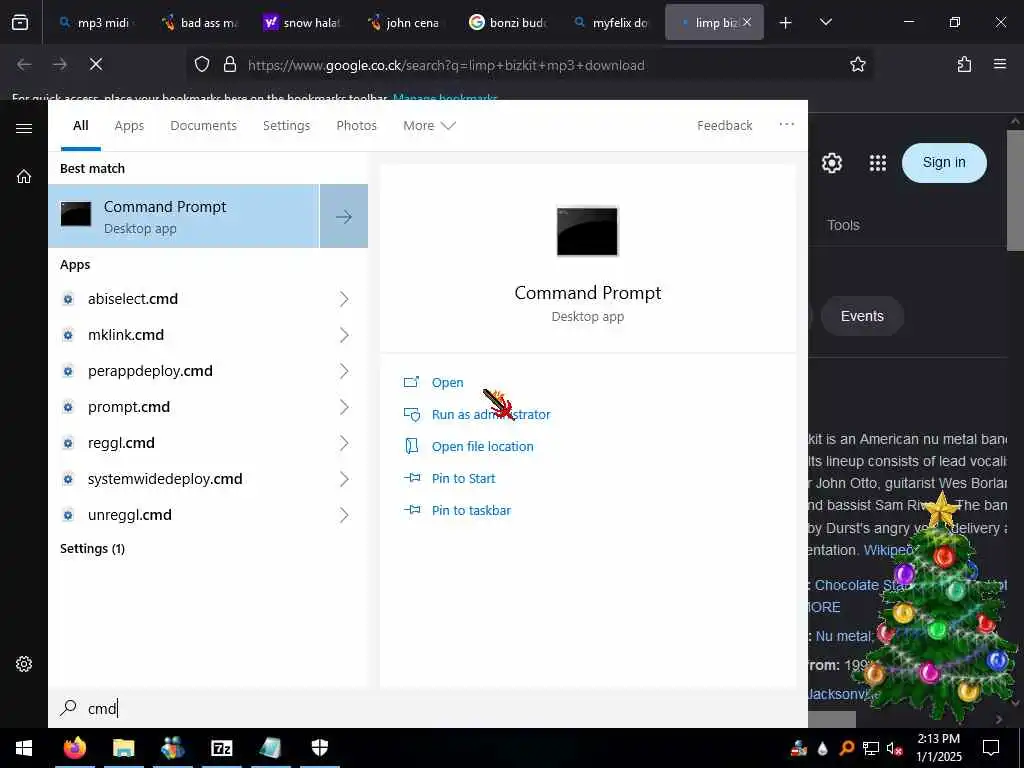Open Firefox extensions puzzle icon

pyautogui.click(x=964, y=64)
